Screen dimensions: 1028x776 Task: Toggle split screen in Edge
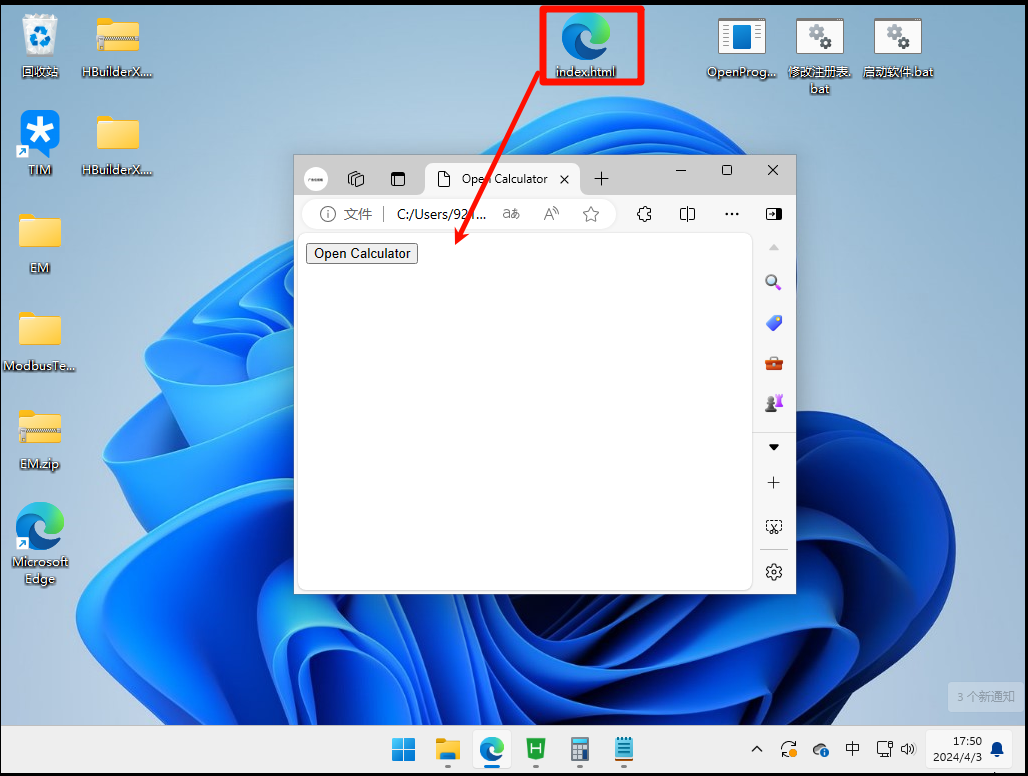point(687,214)
